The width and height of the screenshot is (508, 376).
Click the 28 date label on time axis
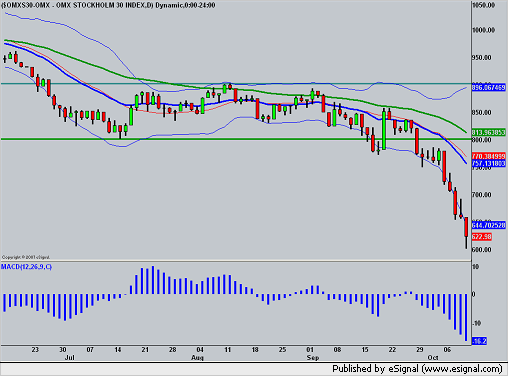tap(172, 350)
